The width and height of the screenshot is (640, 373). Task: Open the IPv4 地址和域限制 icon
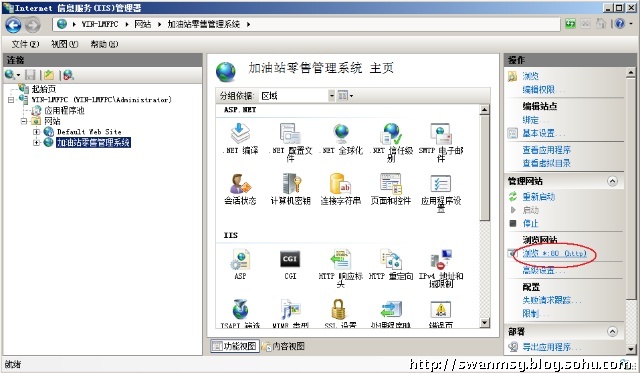pos(441,260)
